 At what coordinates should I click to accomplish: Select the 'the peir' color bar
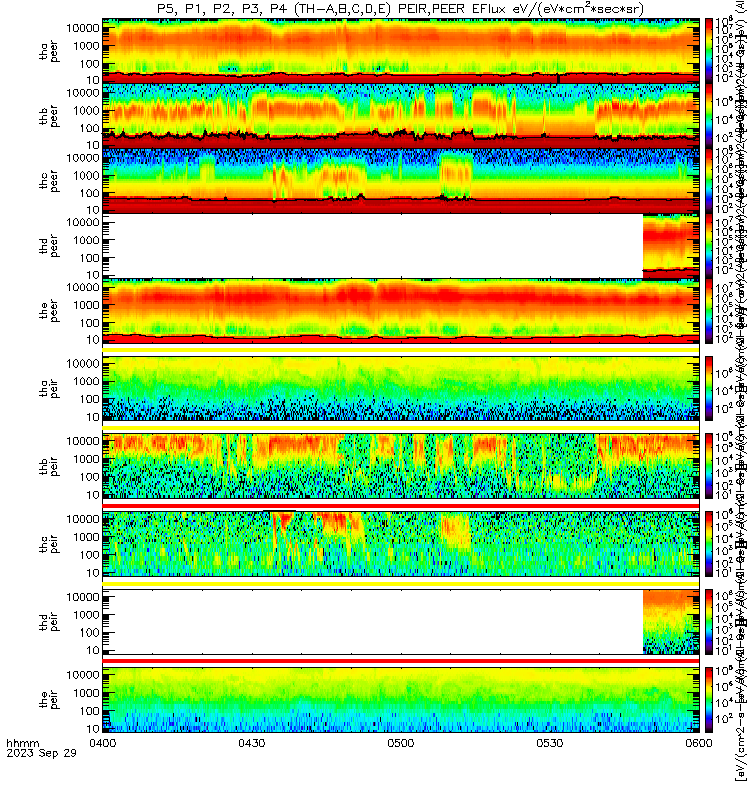(709, 699)
